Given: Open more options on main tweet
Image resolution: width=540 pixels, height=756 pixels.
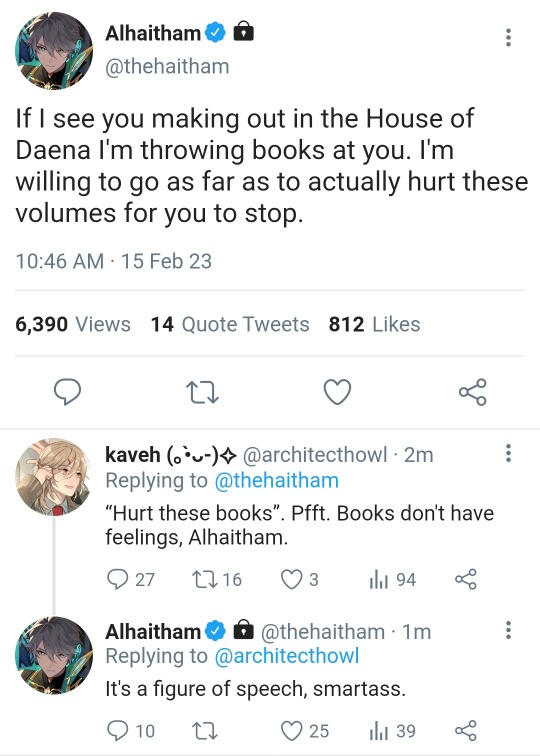Looking at the screenshot, I should (508, 37).
